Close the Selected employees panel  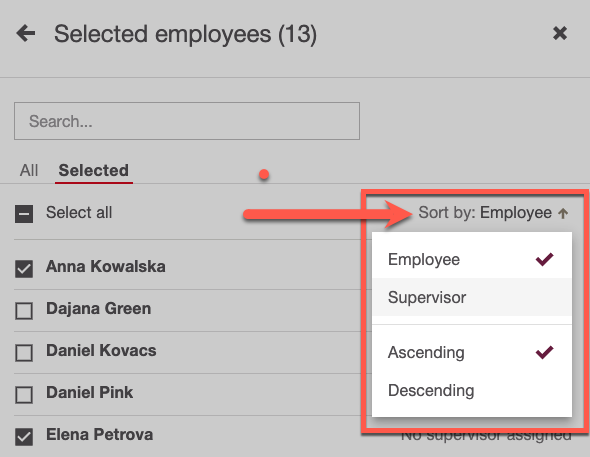[x=560, y=33]
